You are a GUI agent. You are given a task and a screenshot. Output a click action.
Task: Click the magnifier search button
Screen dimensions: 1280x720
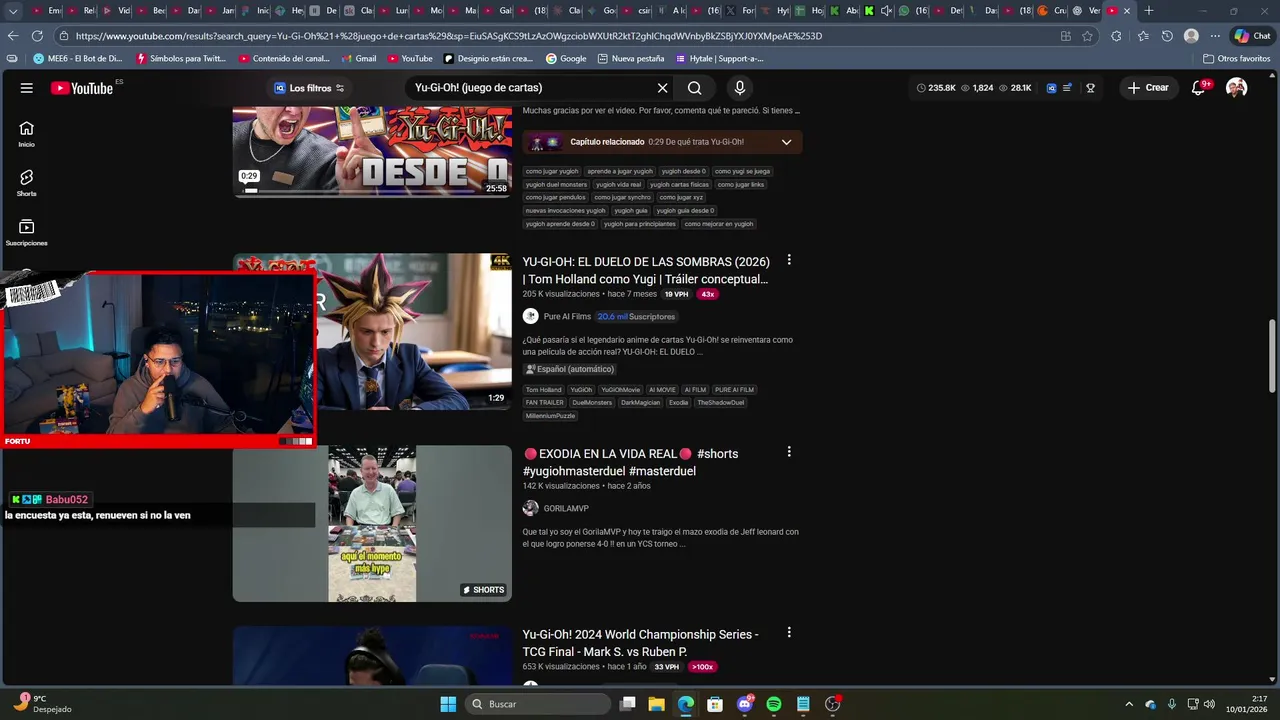[x=694, y=88]
